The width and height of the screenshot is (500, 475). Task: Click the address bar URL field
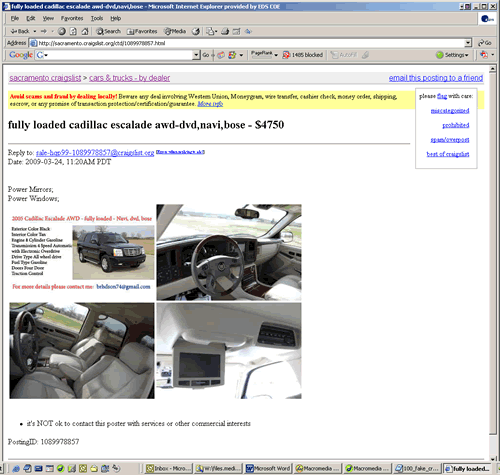click(x=247, y=43)
